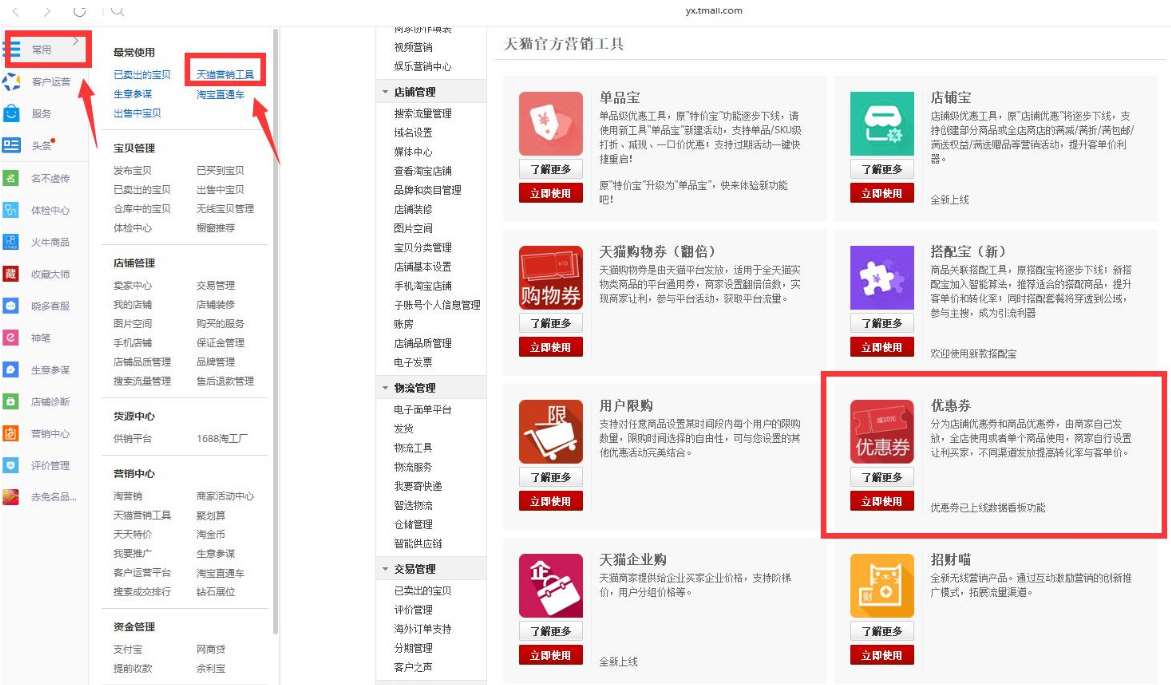Open 仓储管理 under 物流管理
Image resolution: width=1171 pixels, height=685 pixels.
(x=413, y=524)
